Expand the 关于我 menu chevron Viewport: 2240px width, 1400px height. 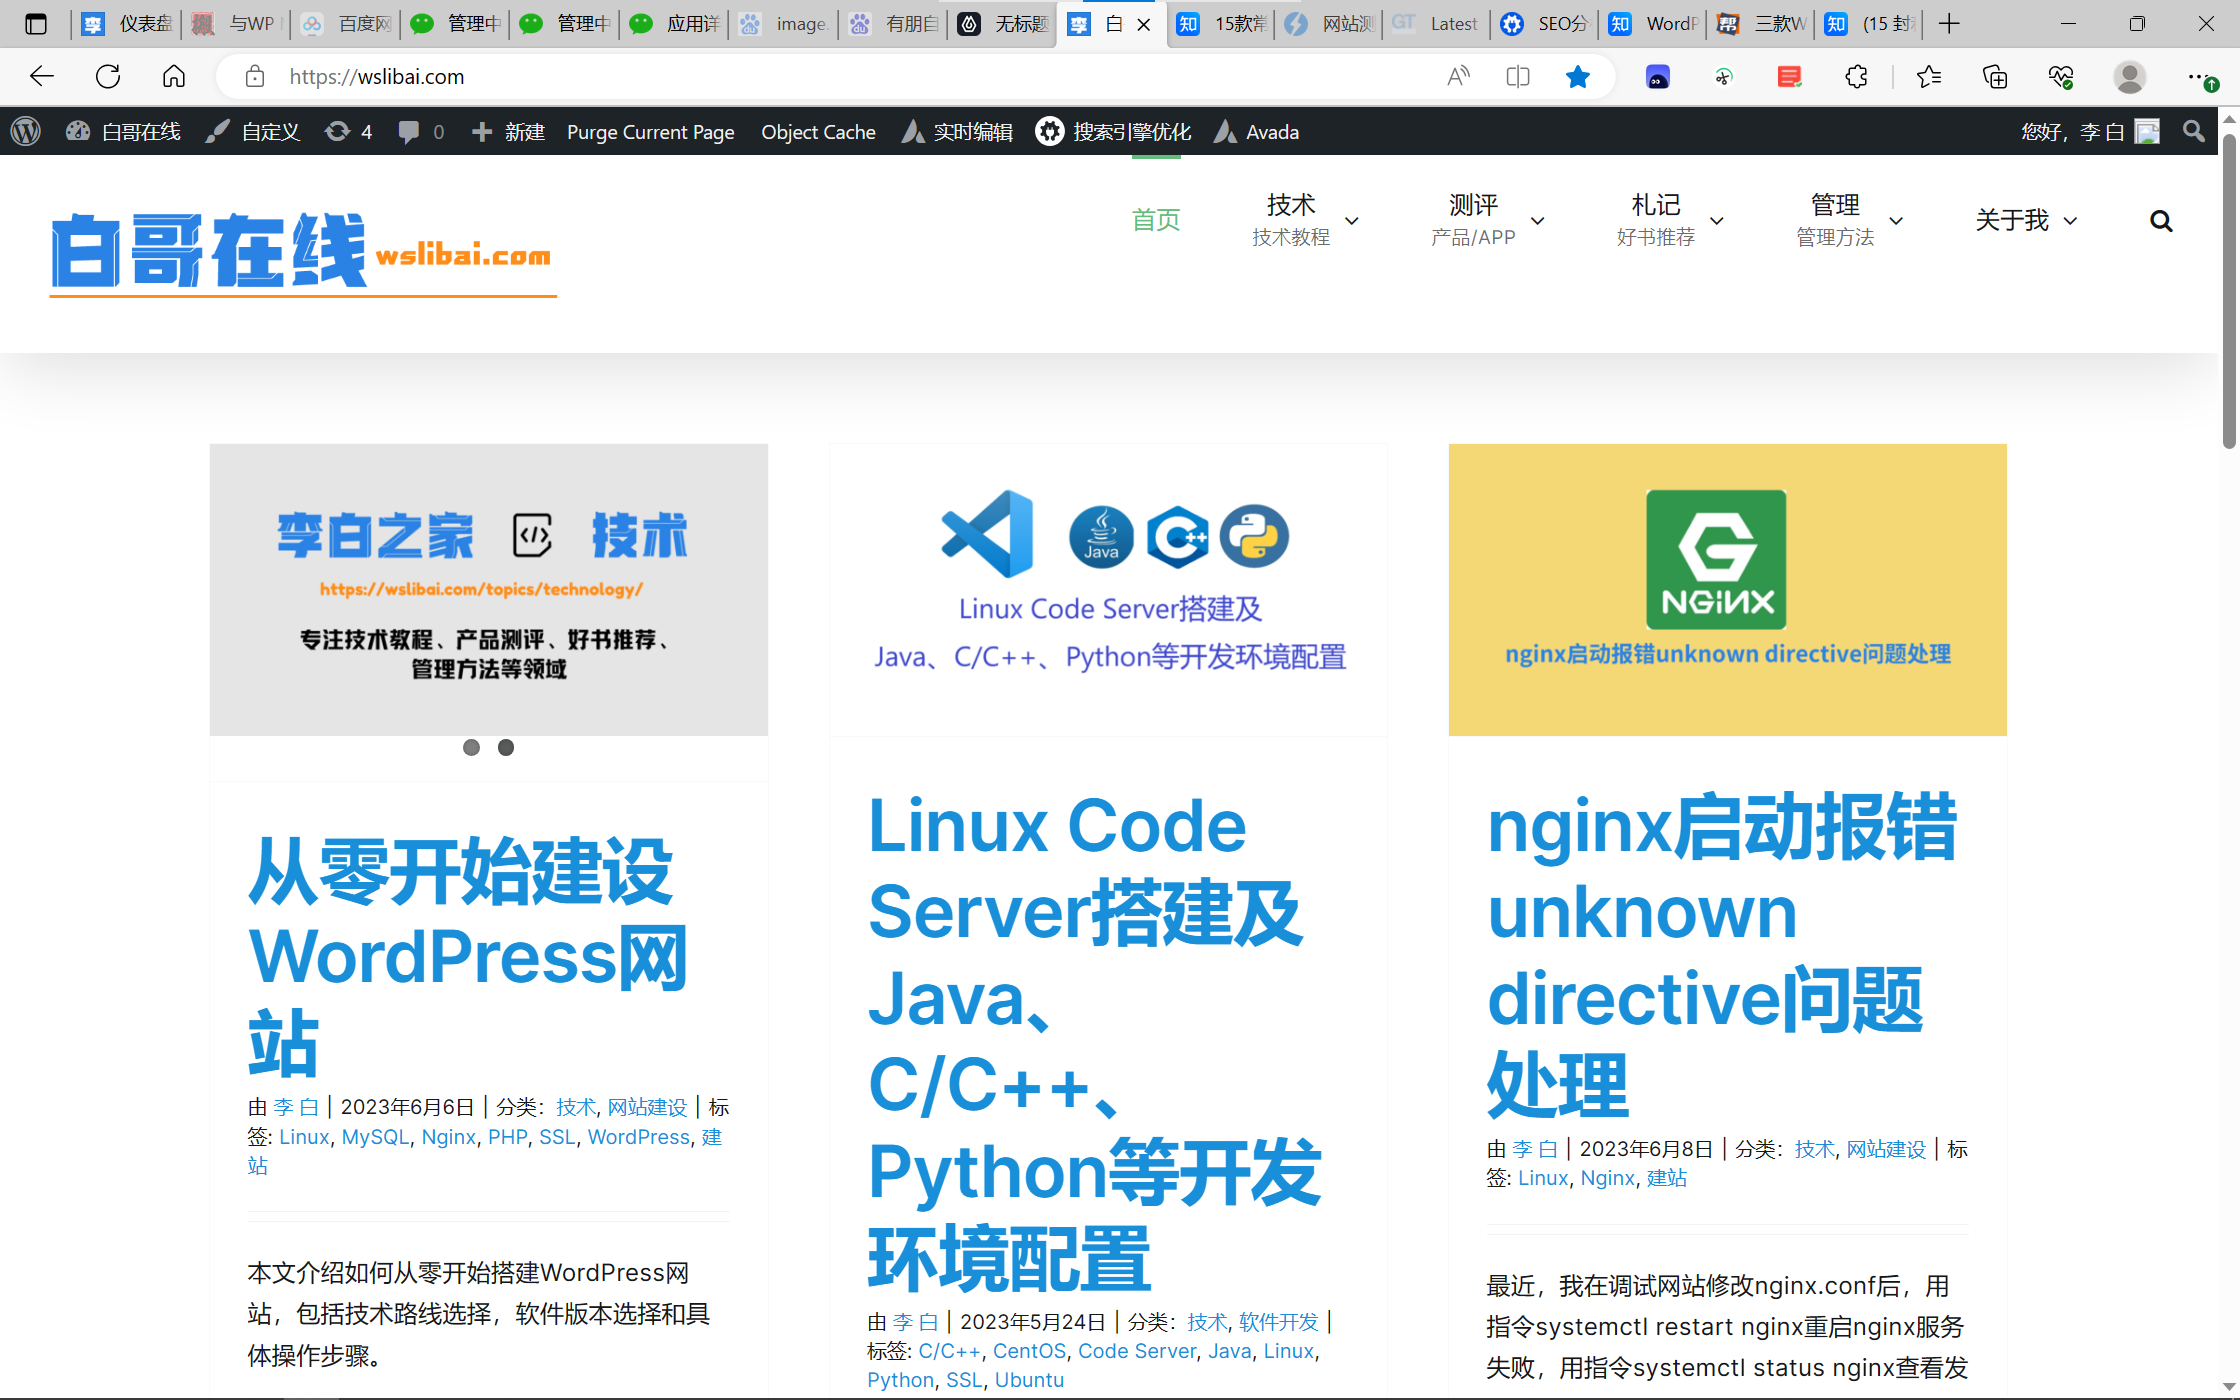(2071, 221)
